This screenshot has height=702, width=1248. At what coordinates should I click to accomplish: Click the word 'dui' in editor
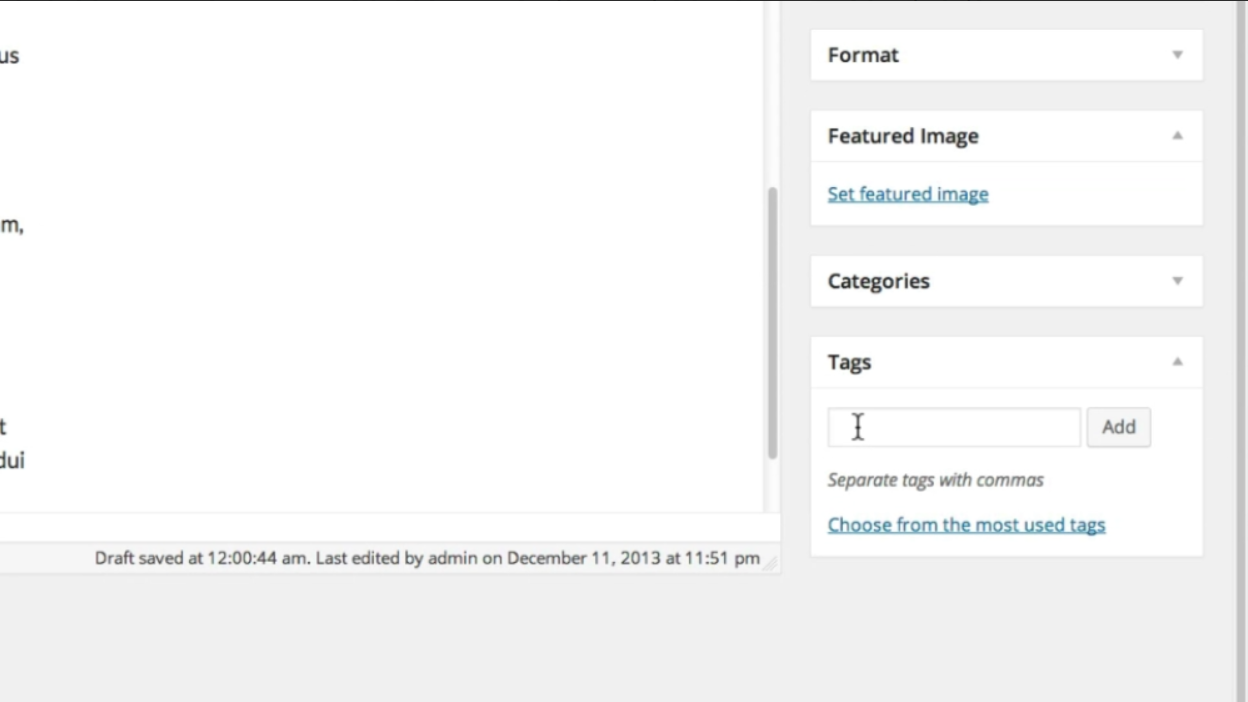coord(12,461)
